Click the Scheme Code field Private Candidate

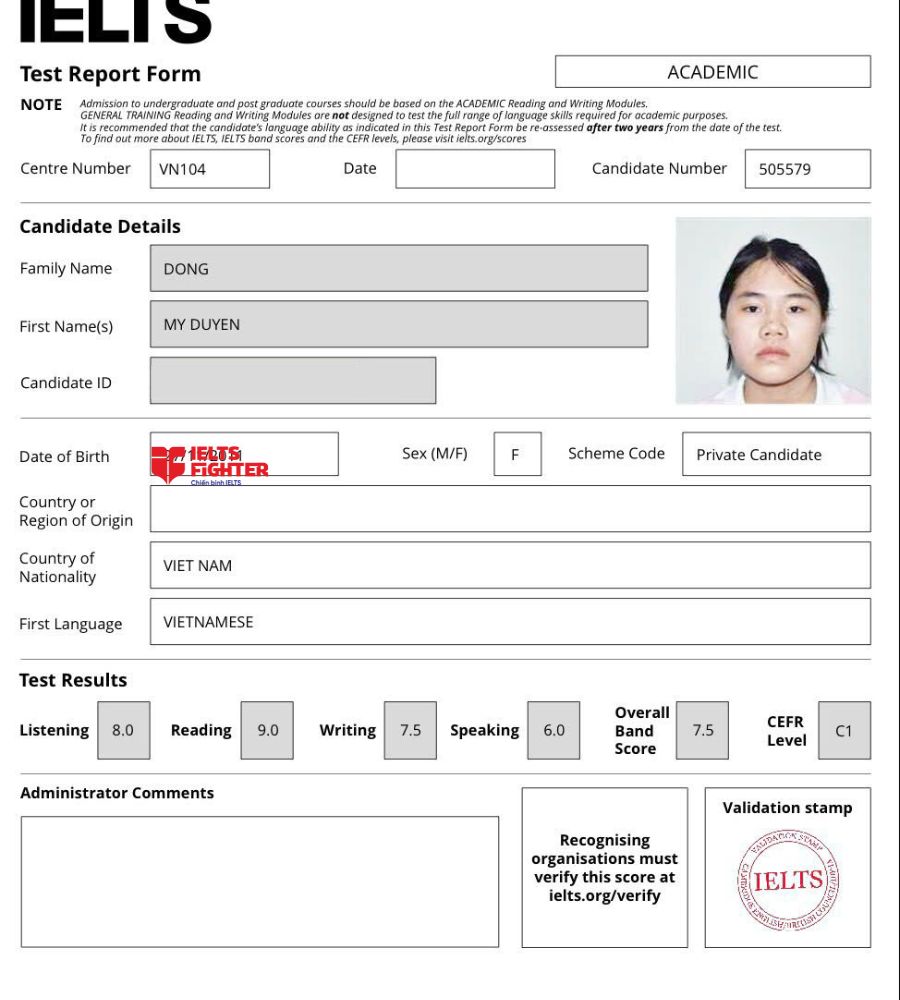(776, 454)
